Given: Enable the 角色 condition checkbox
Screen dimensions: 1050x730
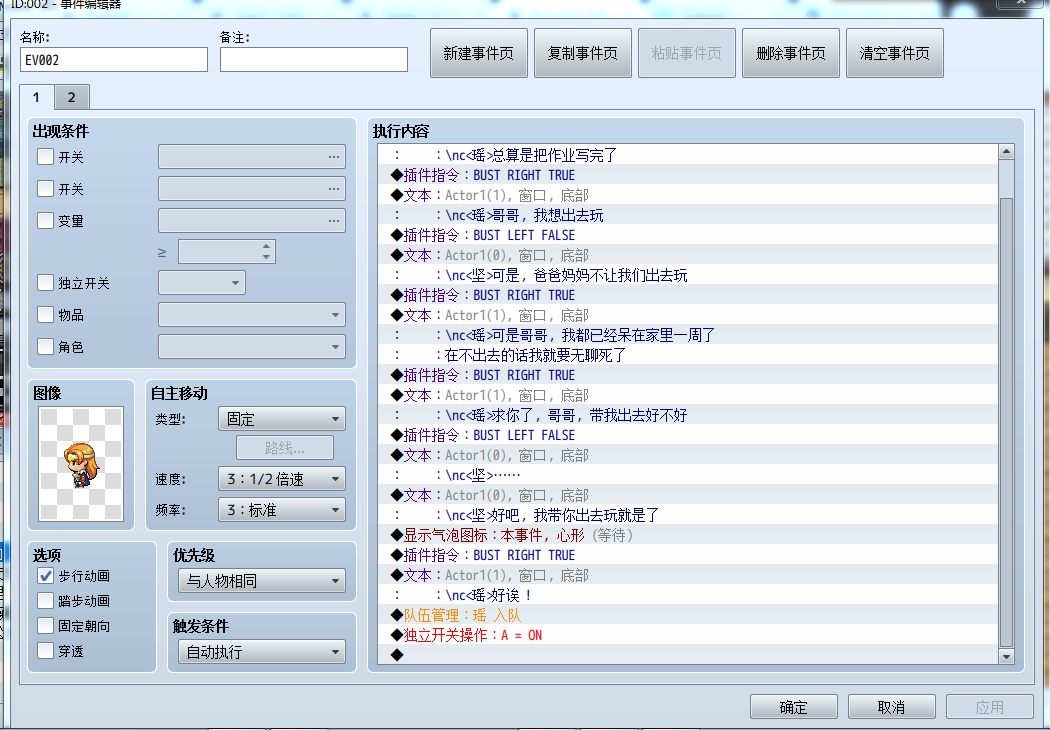Looking at the screenshot, I should pos(46,347).
